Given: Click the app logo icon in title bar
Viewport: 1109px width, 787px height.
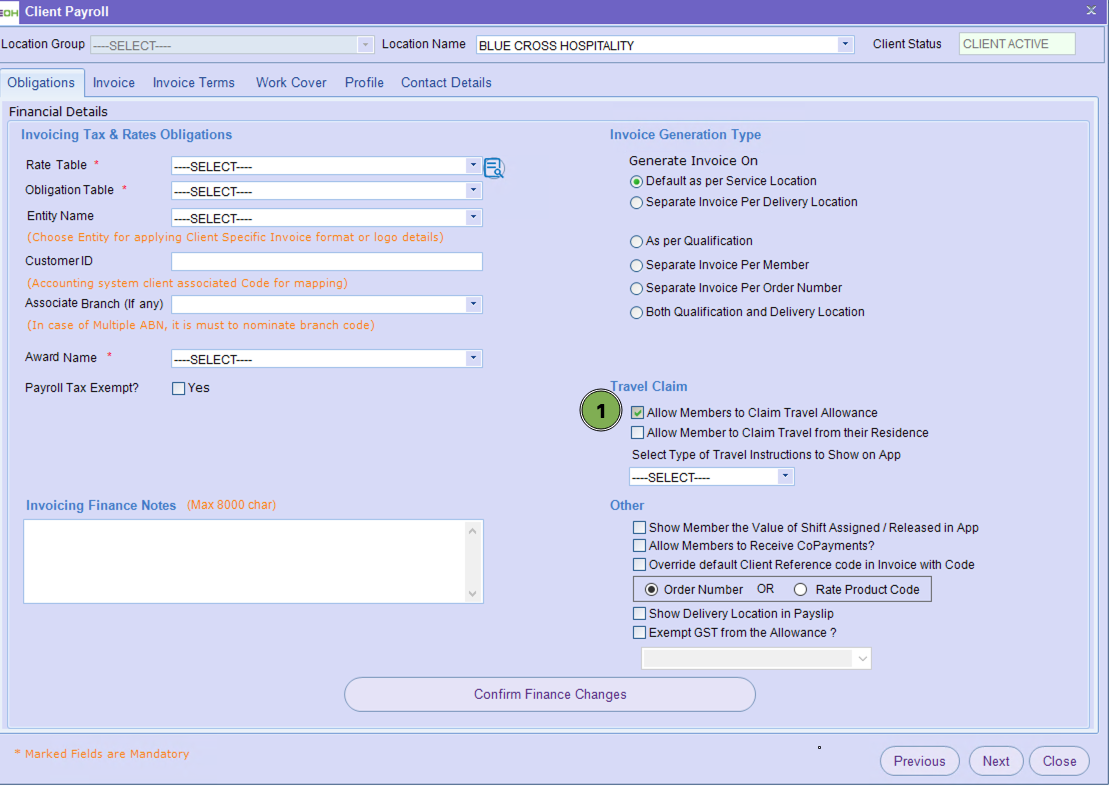Looking at the screenshot, I should point(10,12).
